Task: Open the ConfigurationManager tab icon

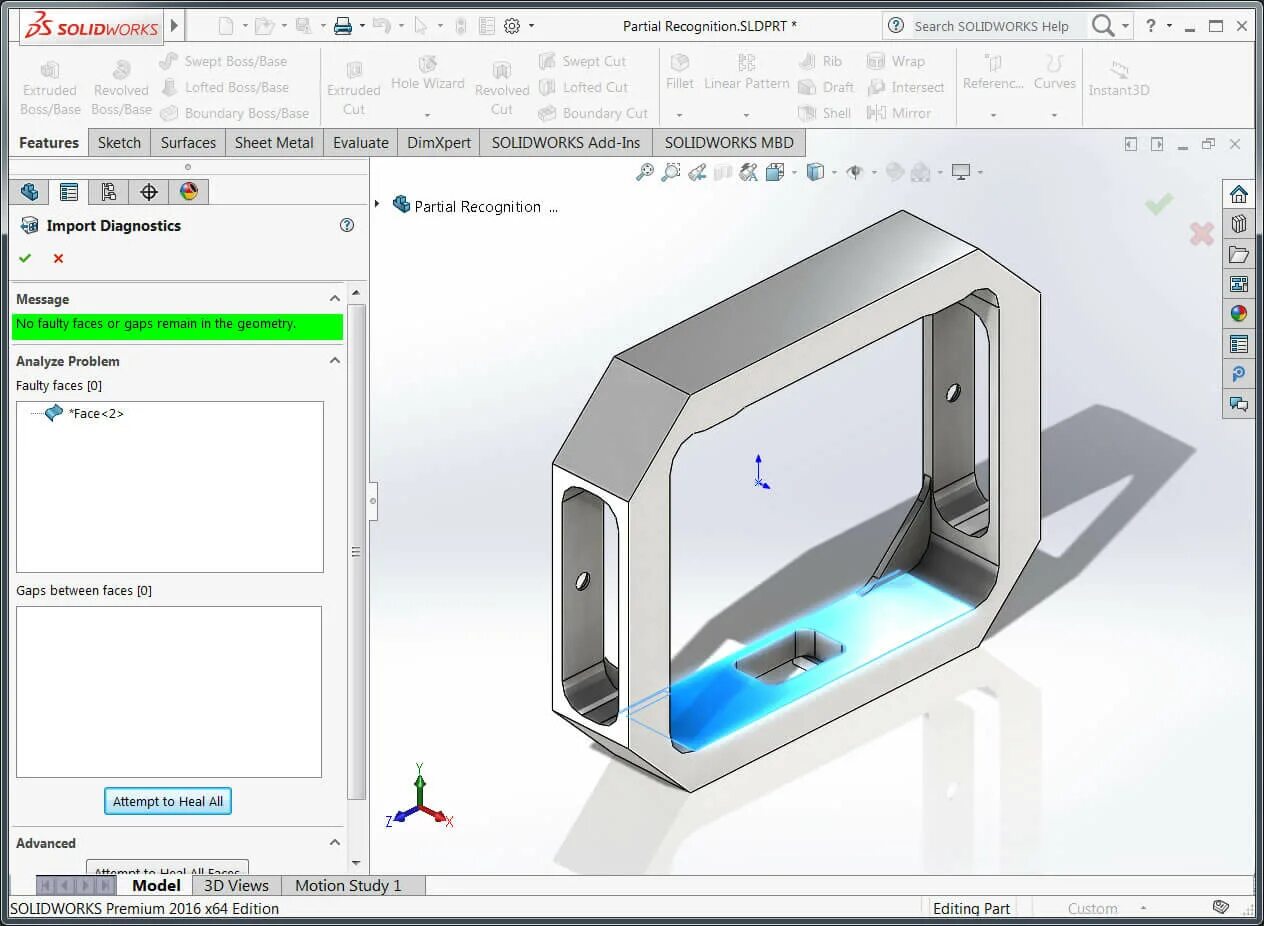Action: point(109,191)
